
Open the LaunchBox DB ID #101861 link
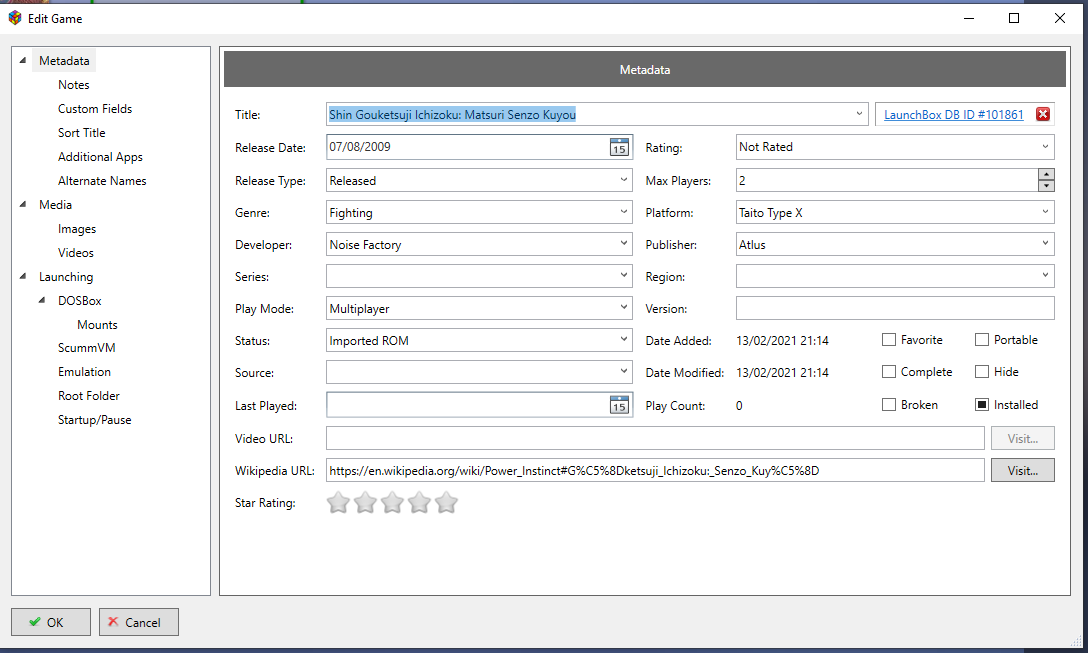tap(953, 115)
